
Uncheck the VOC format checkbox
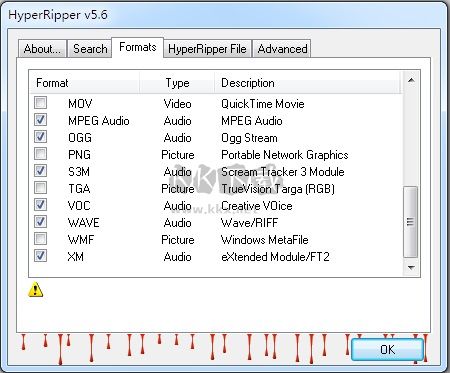[40, 205]
